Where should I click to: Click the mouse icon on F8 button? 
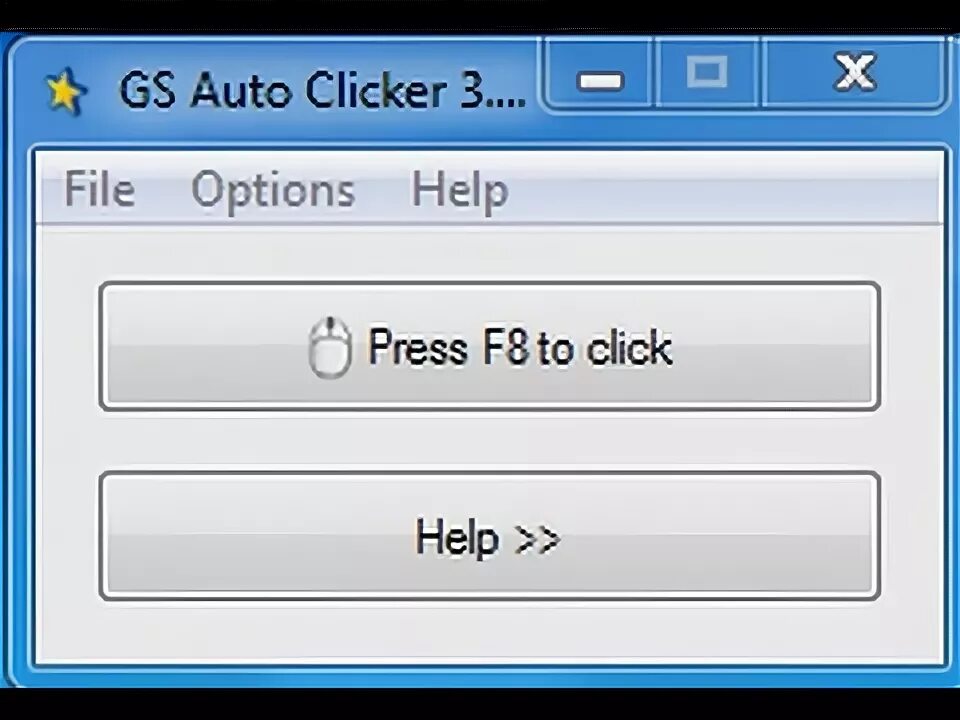tap(329, 347)
